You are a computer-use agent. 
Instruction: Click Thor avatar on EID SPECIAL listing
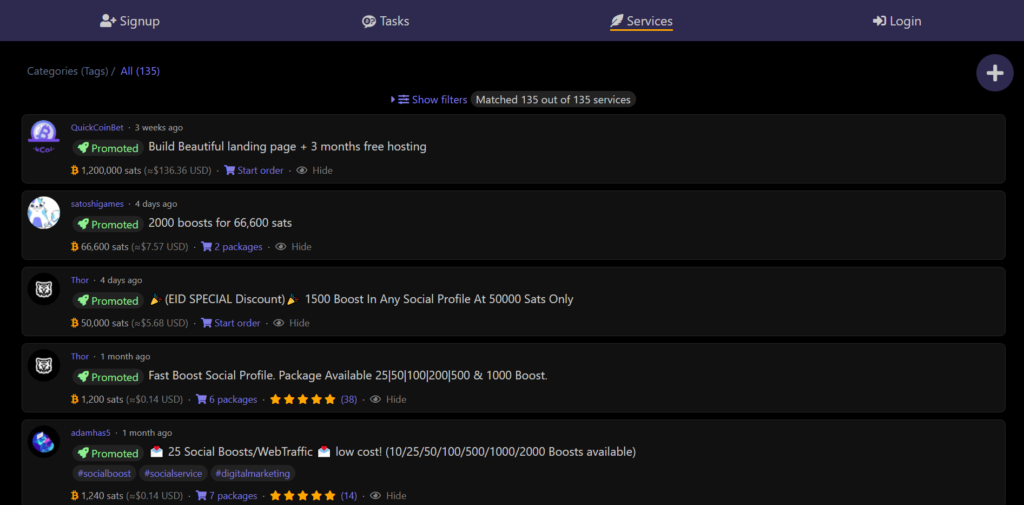[x=44, y=289]
